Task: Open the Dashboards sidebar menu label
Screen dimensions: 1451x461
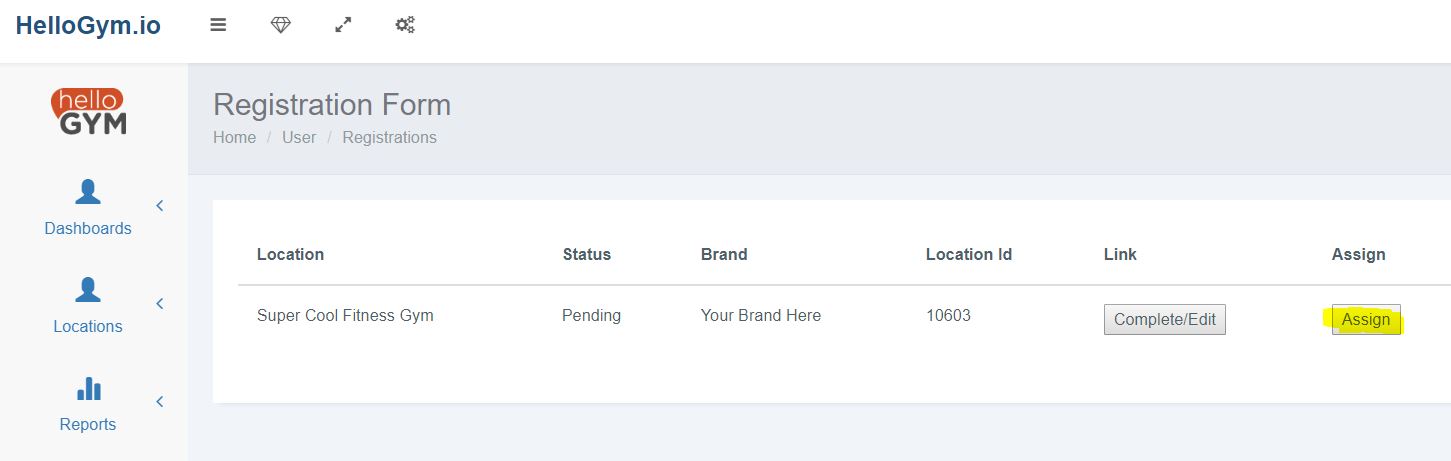Action: click(88, 228)
